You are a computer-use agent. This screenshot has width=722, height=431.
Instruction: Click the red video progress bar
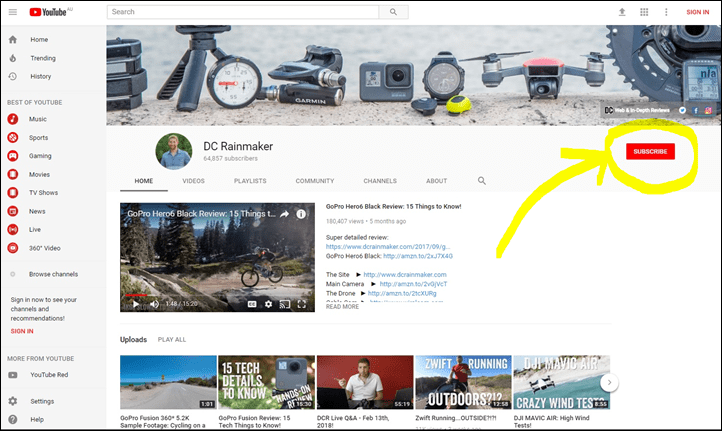[136, 295]
